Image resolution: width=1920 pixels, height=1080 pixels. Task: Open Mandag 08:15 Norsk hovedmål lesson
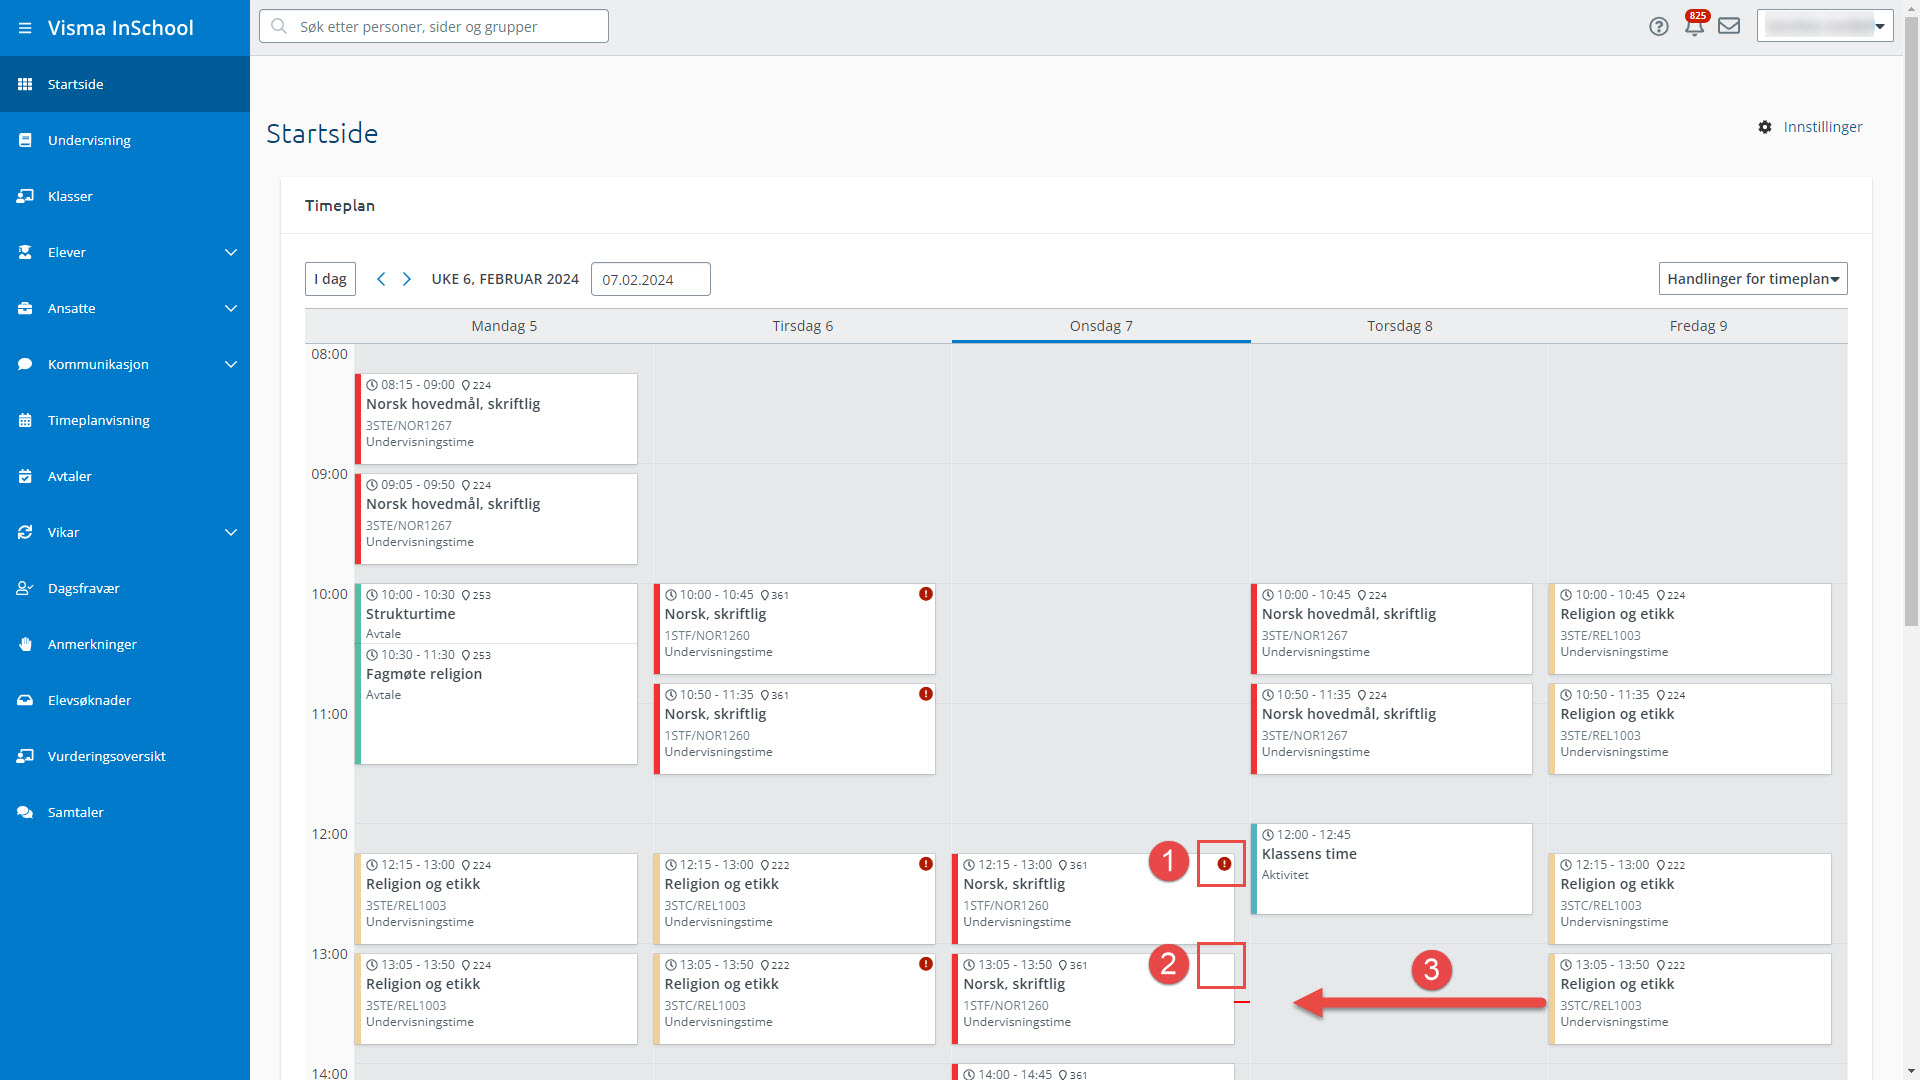coord(496,419)
